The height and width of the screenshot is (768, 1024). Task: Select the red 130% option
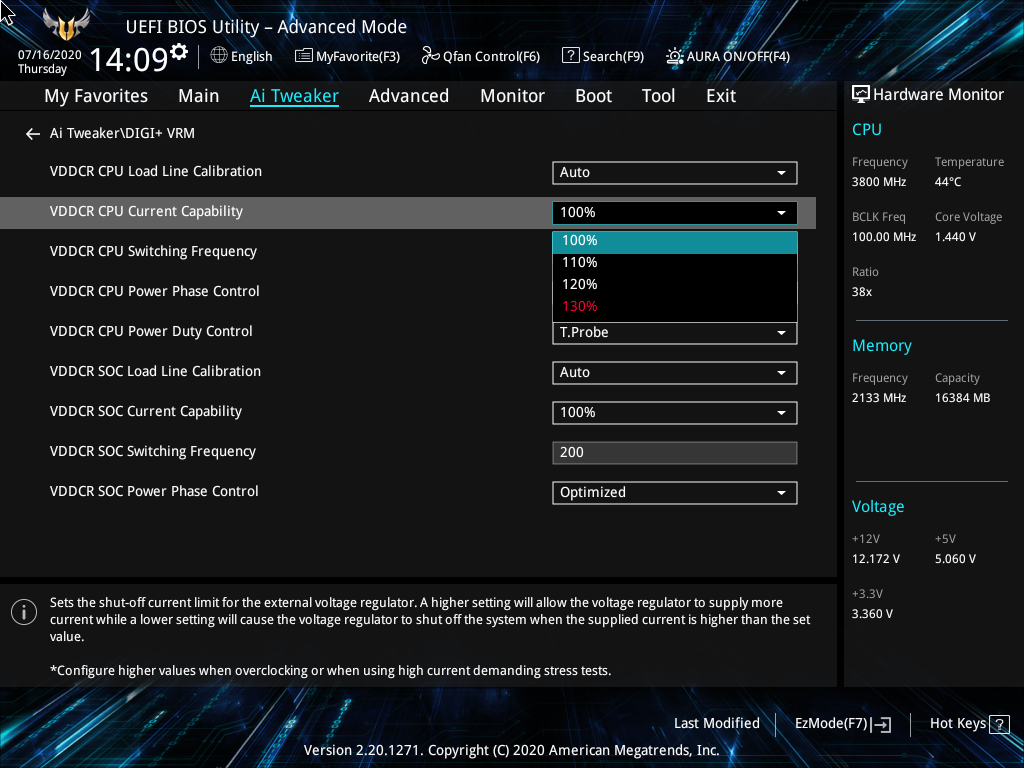click(x=675, y=306)
